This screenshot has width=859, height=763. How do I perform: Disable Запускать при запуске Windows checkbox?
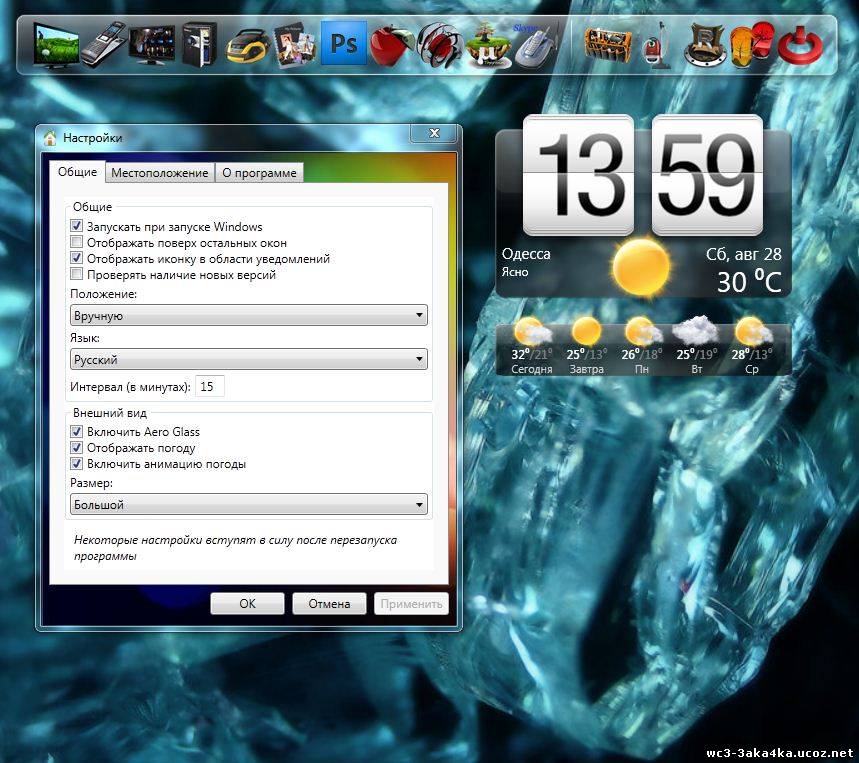point(77,227)
